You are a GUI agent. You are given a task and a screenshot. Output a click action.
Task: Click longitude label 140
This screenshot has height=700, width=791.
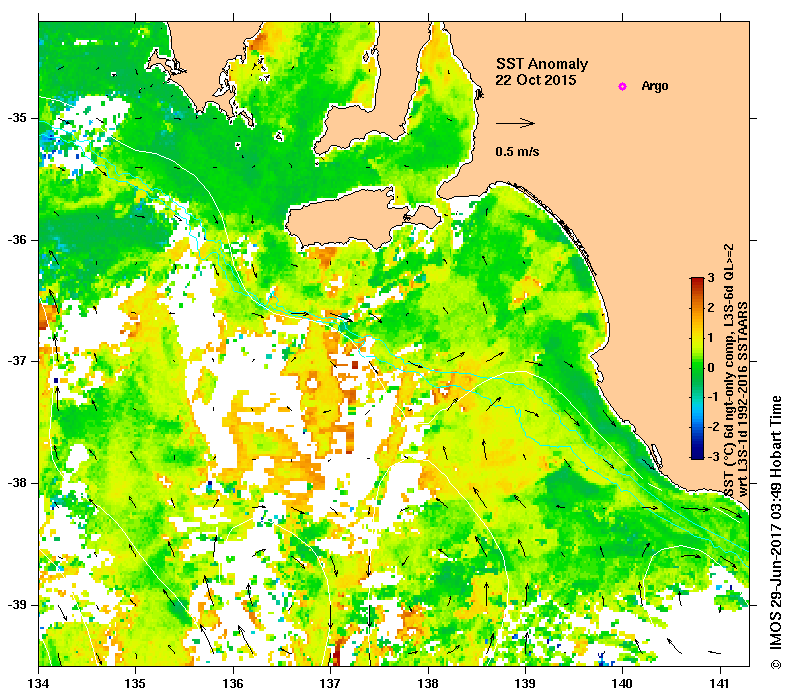pyautogui.click(x=623, y=683)
